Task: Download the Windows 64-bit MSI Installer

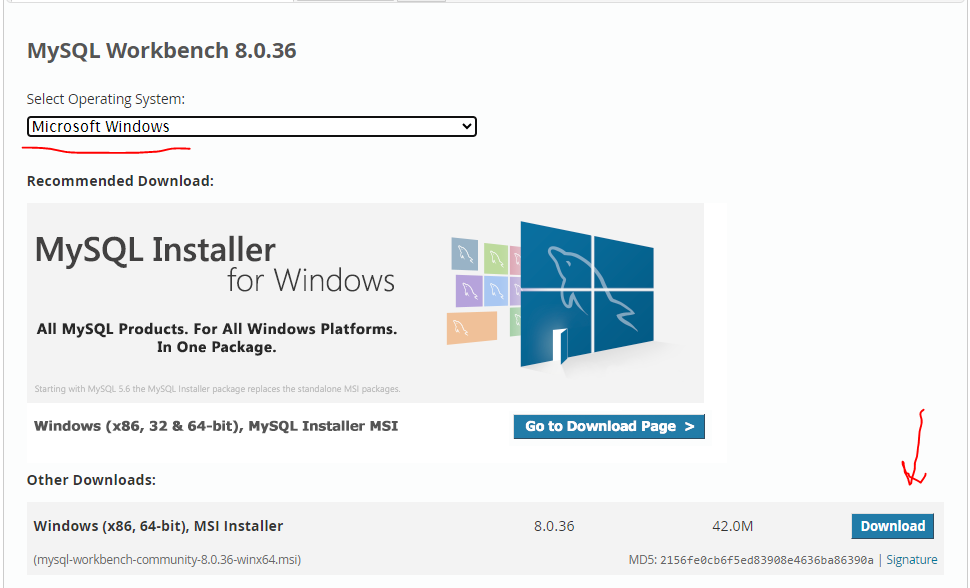Action: tap(893, 526)
